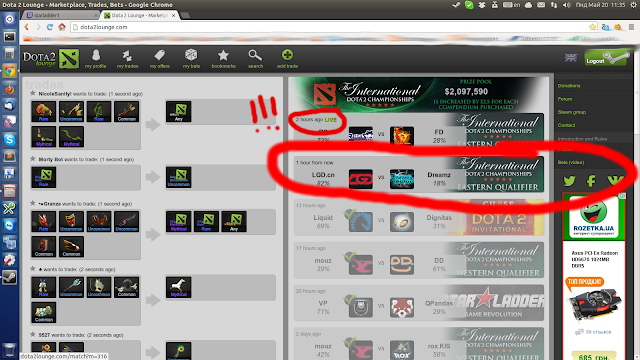The width and height of the screenshot is (640, 360).
Task: Click the Any item NicoleSanity wants
Action: [178, 111]
